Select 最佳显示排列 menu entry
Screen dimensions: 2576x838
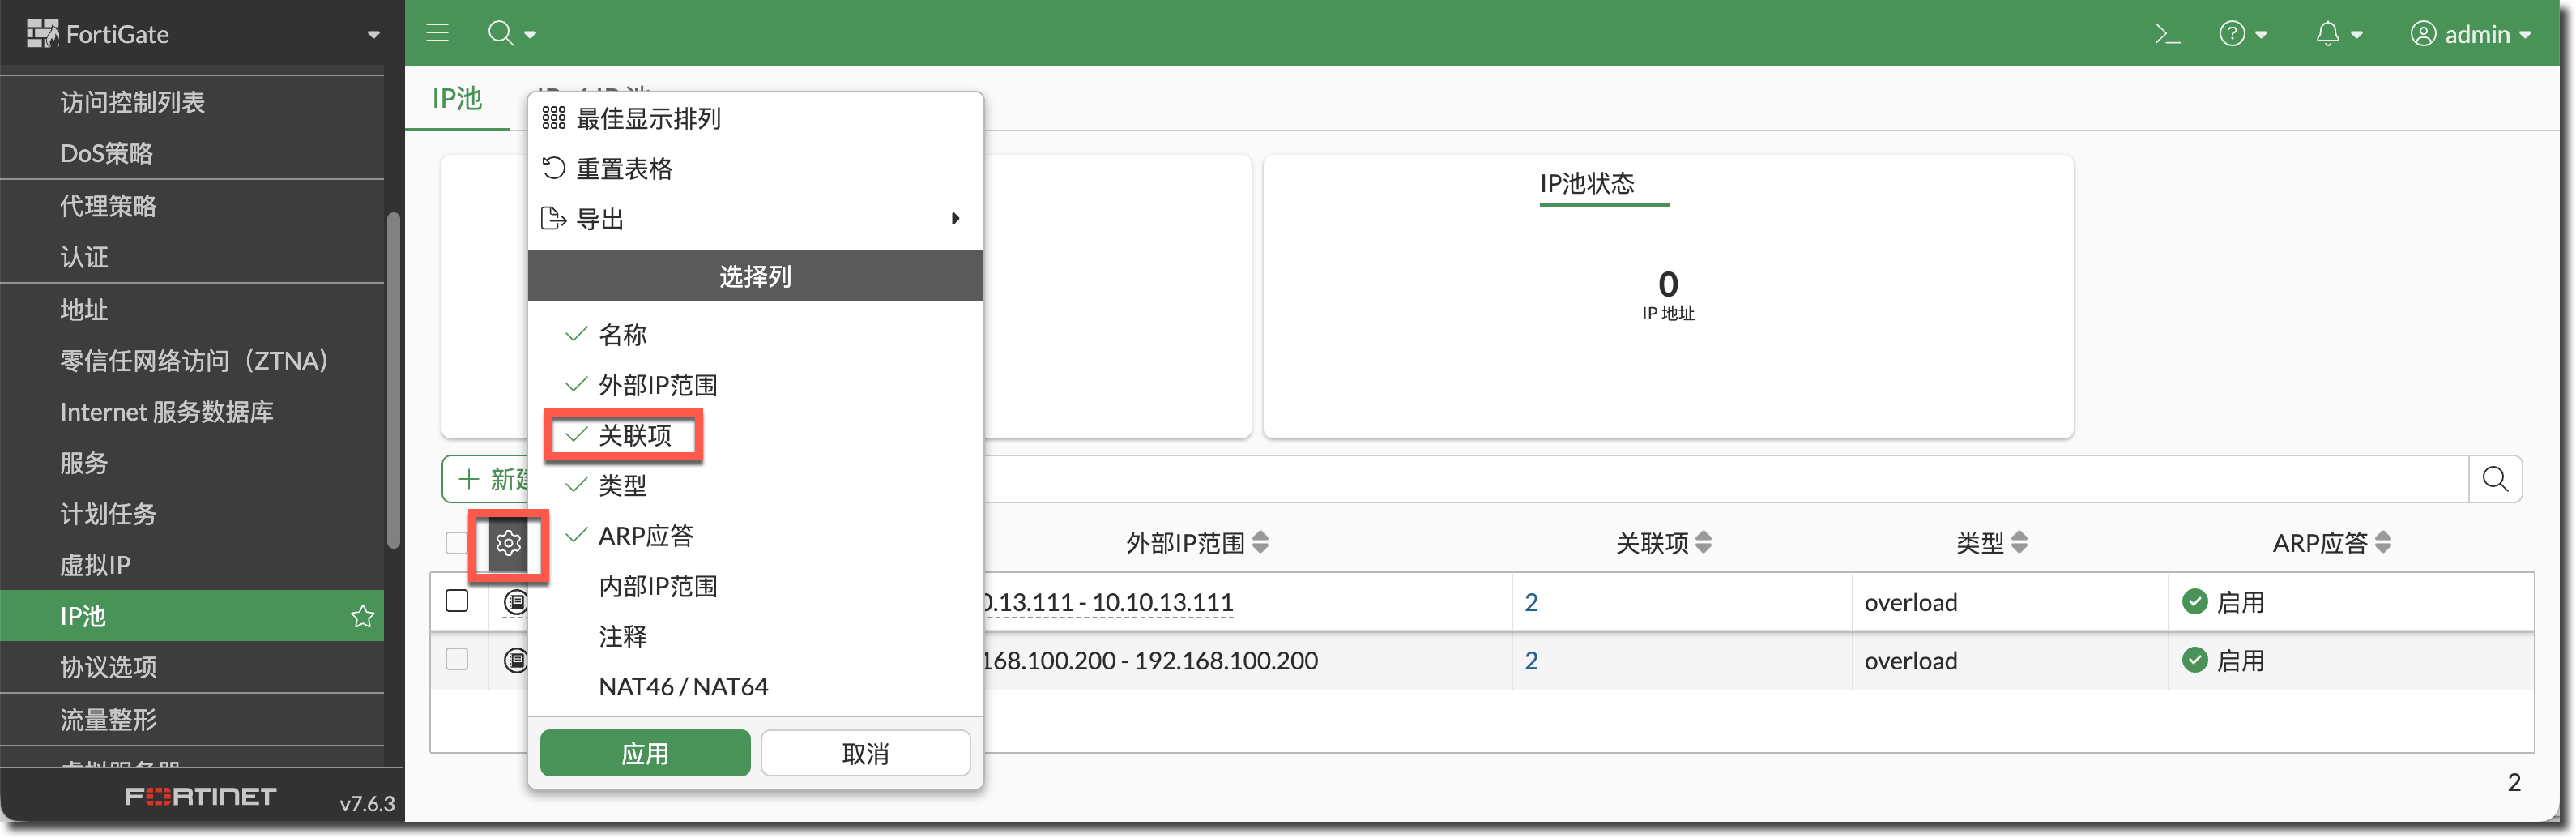648,119
